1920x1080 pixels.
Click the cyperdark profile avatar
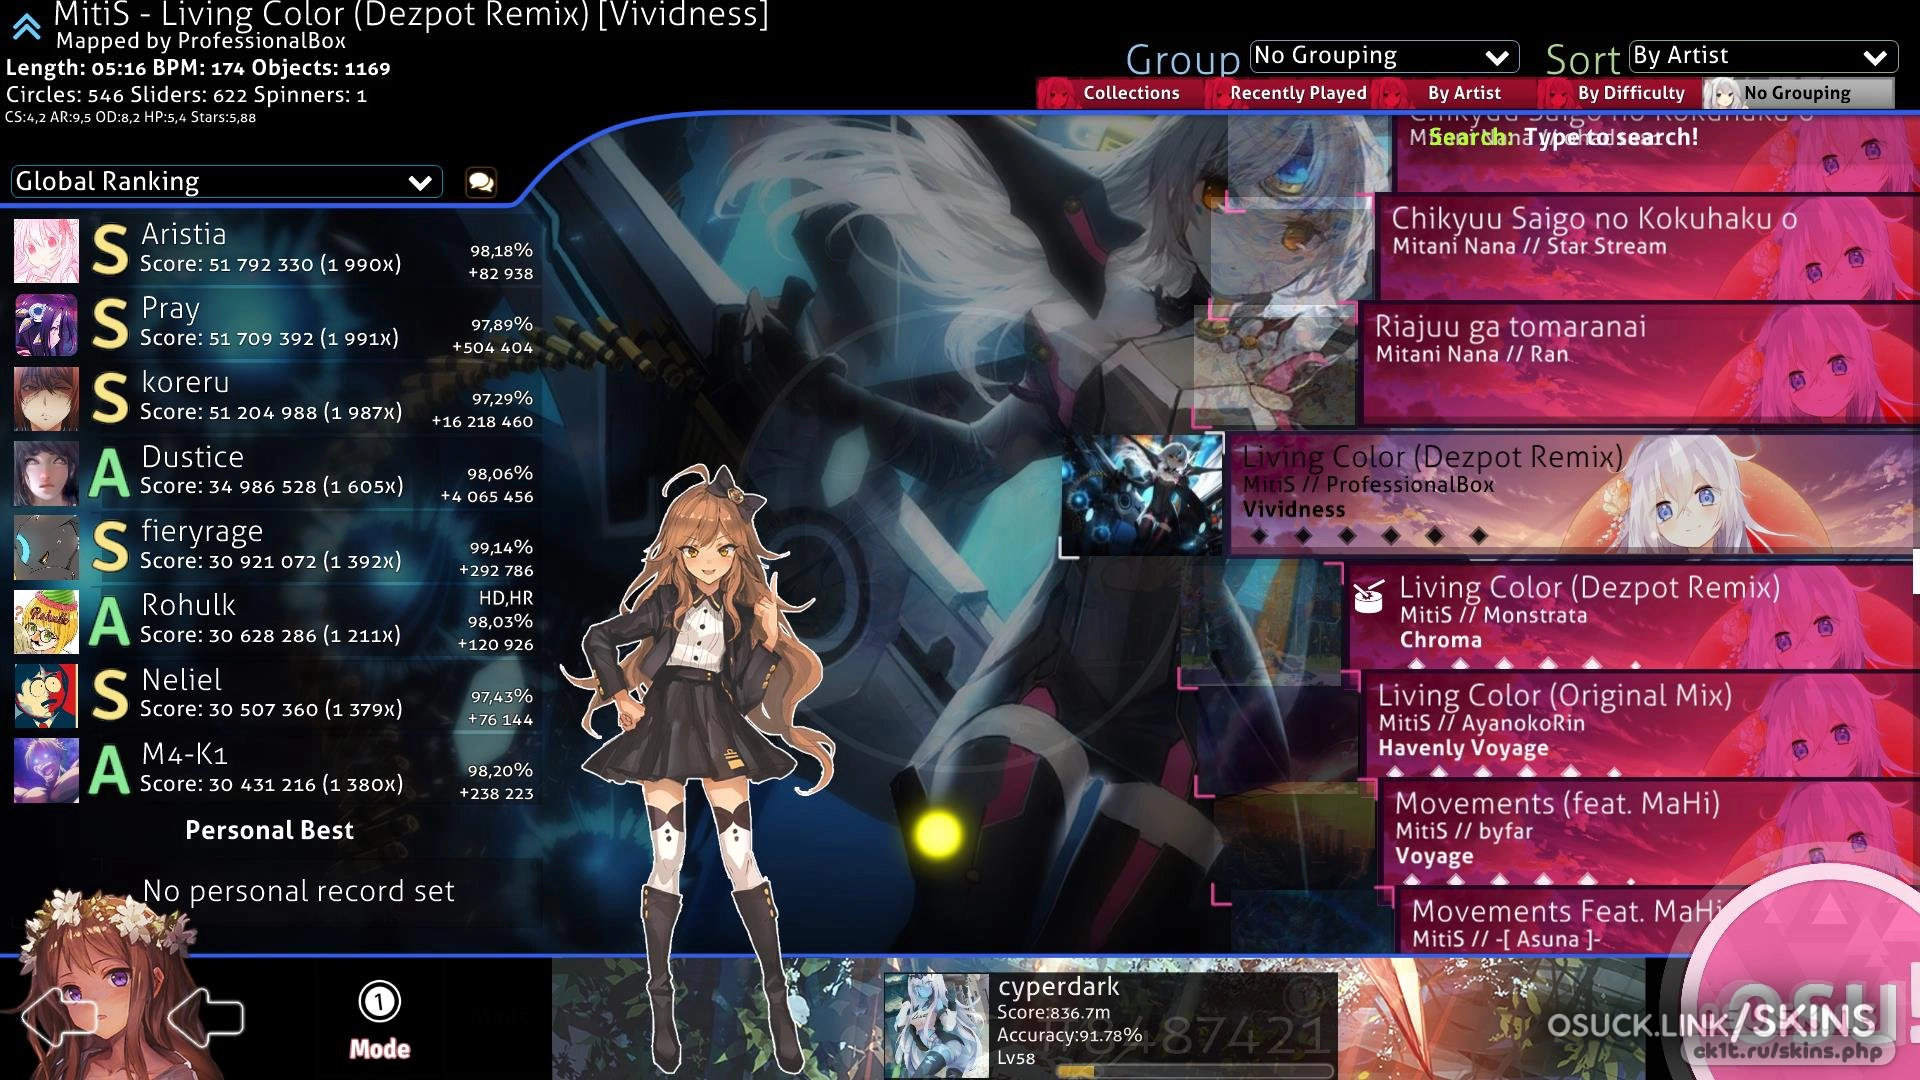(x=936, y=1024)
